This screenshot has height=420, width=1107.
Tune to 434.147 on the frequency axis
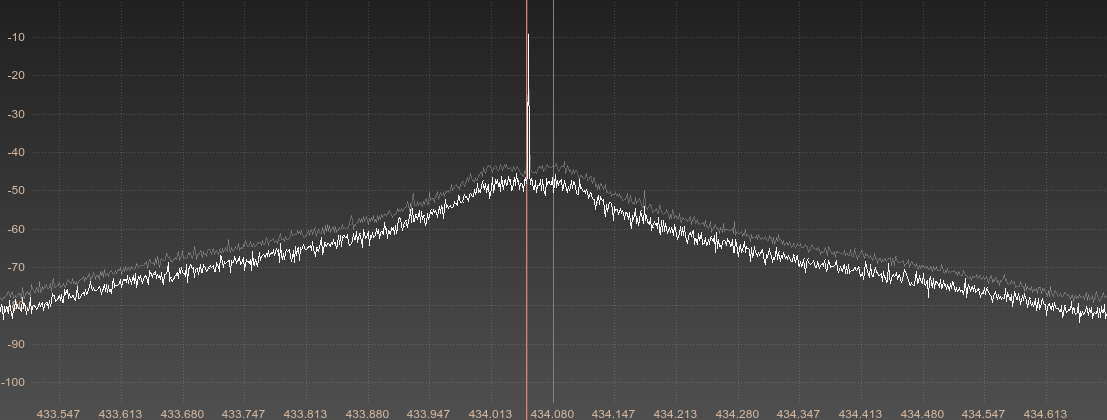[x=614, y=413]
